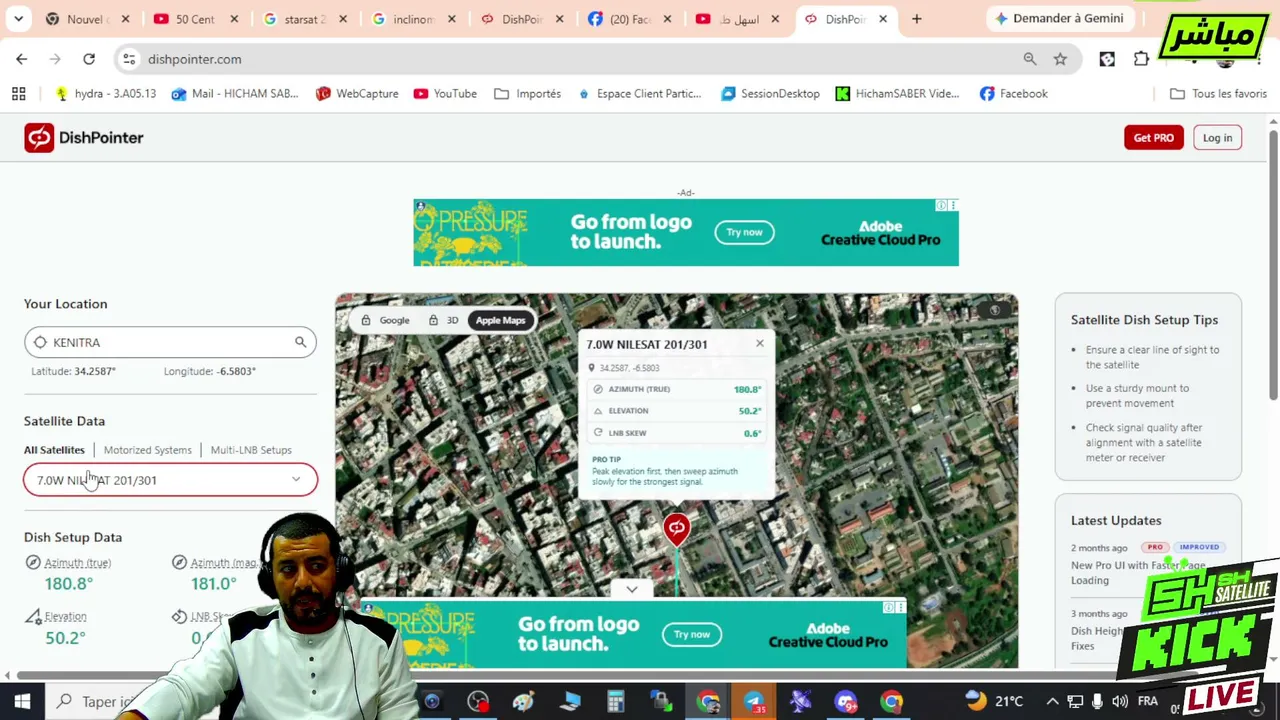Switch the map to 3D view
This screenshot has width=1280, height=720.
443,320
